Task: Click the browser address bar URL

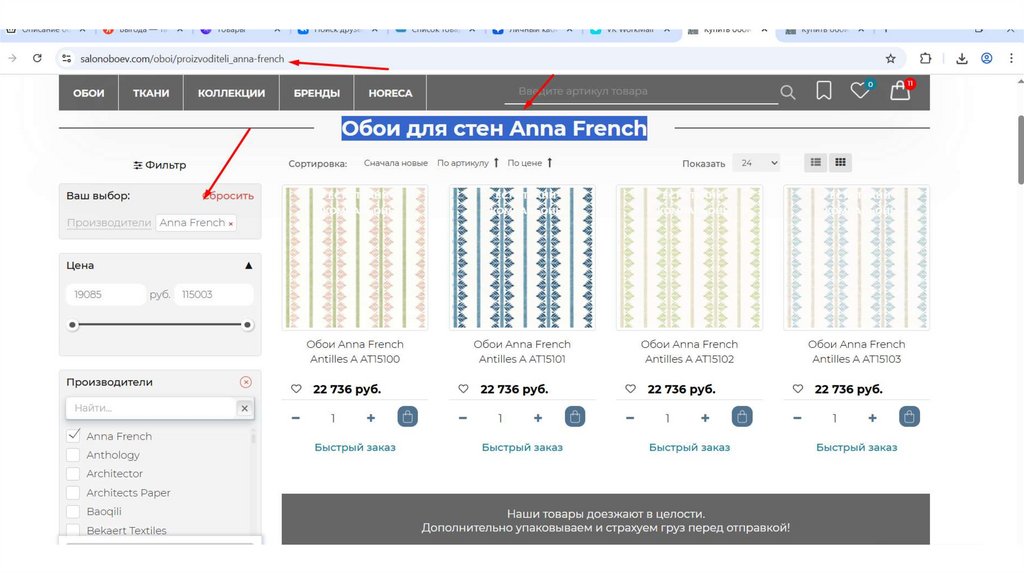Action: pyautogui.click(x=182, y=59)
